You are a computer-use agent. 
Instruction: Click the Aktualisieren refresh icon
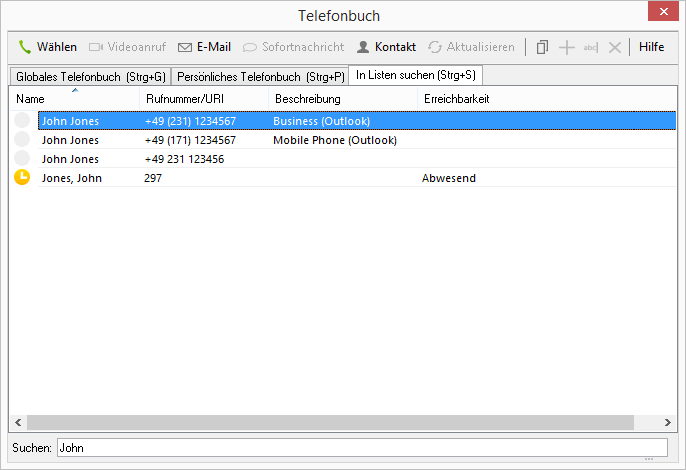435,47
